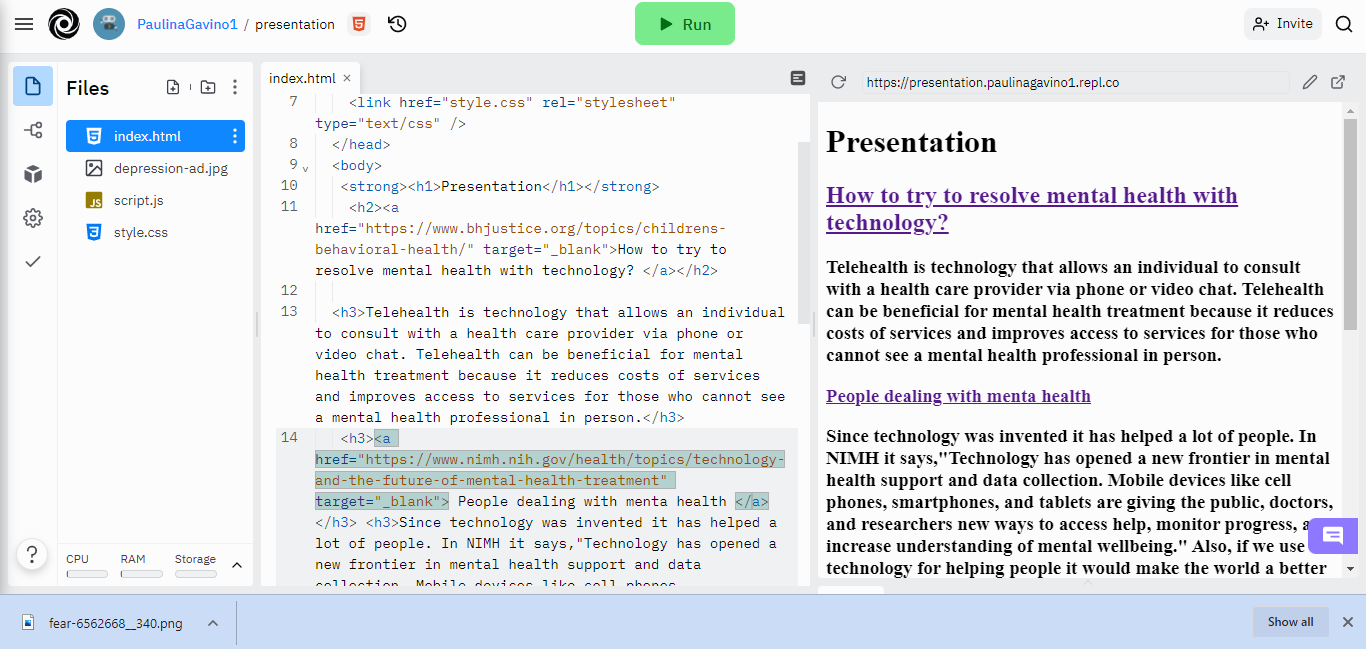Invite collaborators with the Invite button

click(1283, 24)
